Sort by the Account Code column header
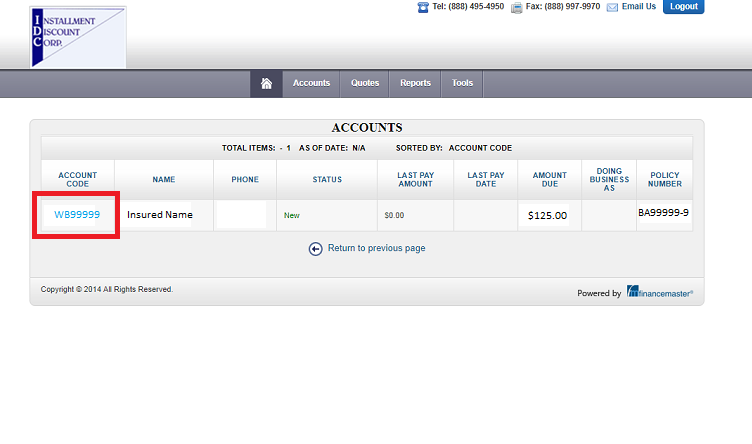This screenshot has height=444, width=752. pos(78,180)
